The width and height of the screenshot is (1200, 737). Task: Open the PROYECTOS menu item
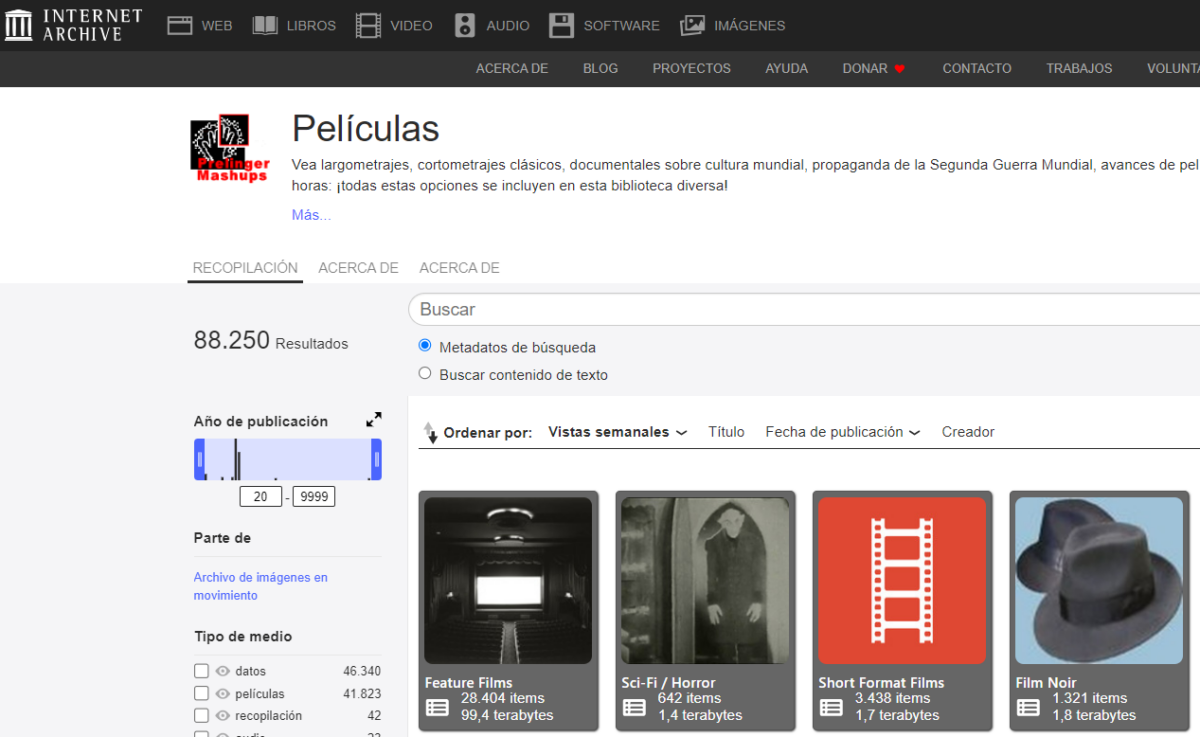[691, 68]
